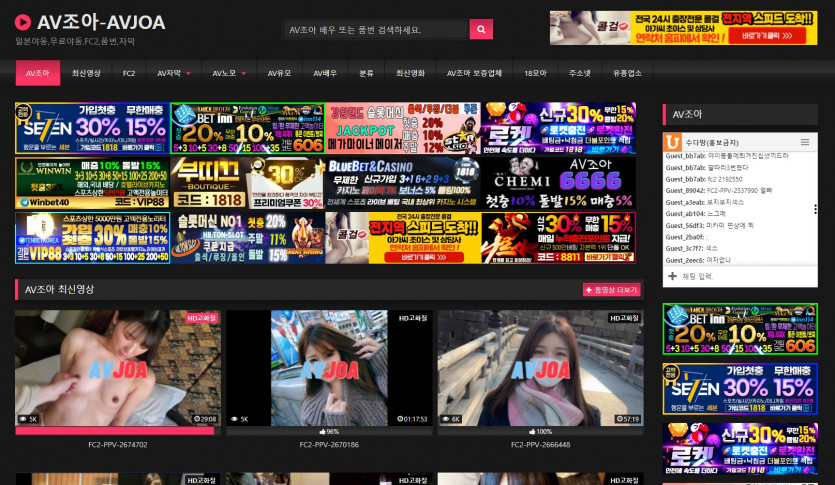Open the FC2 menu item
This screenshot has height=485, width=835.
129,73
